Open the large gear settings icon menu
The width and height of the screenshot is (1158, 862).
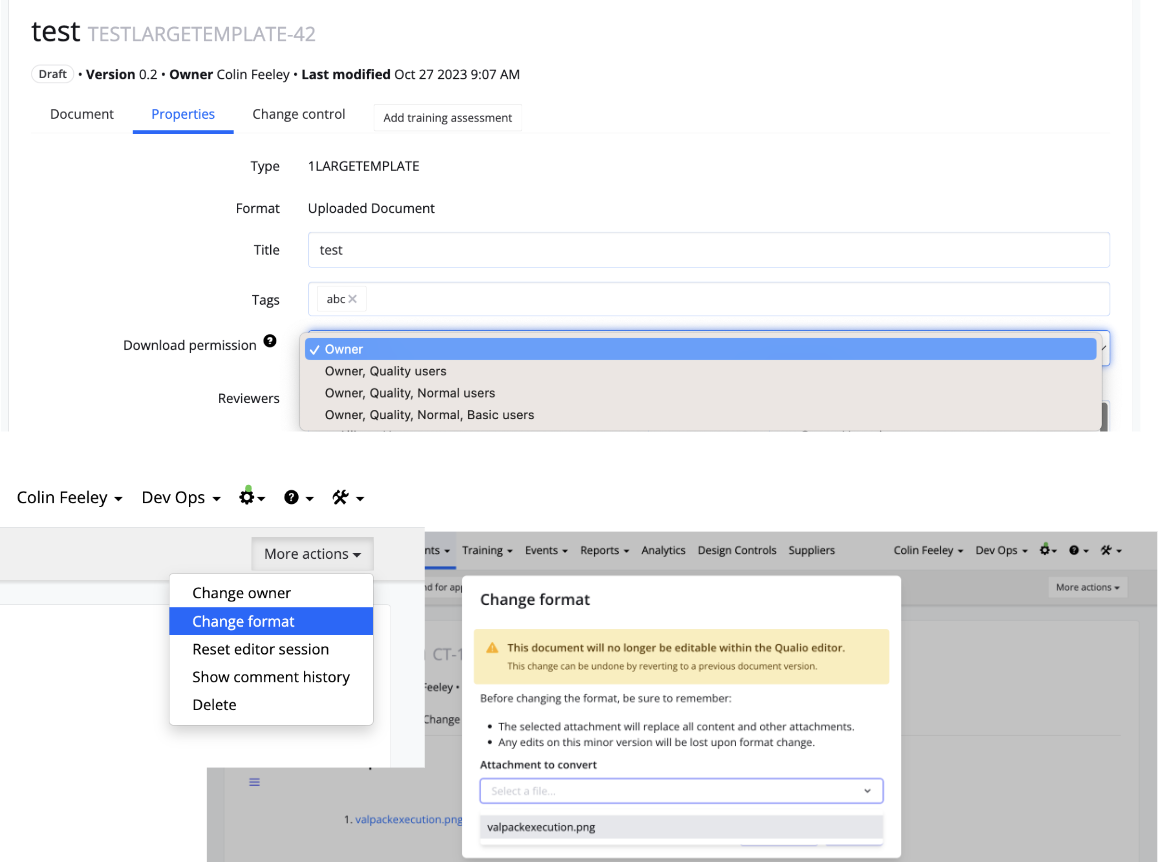pyautogui.click(x=251, y=497)
